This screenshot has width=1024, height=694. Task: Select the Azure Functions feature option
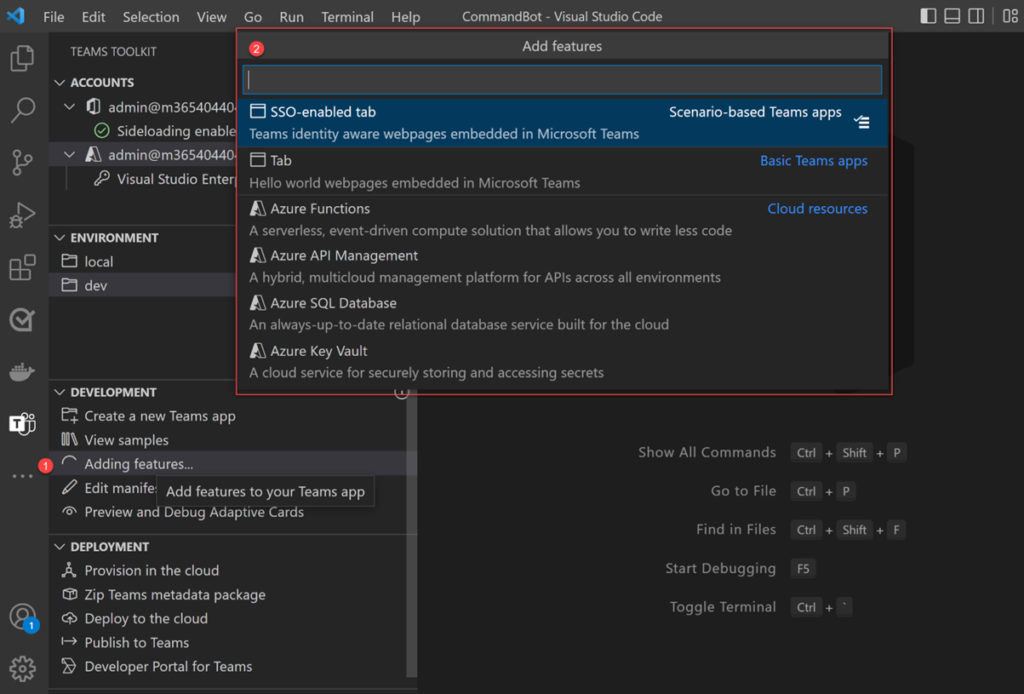pos(320,209)
